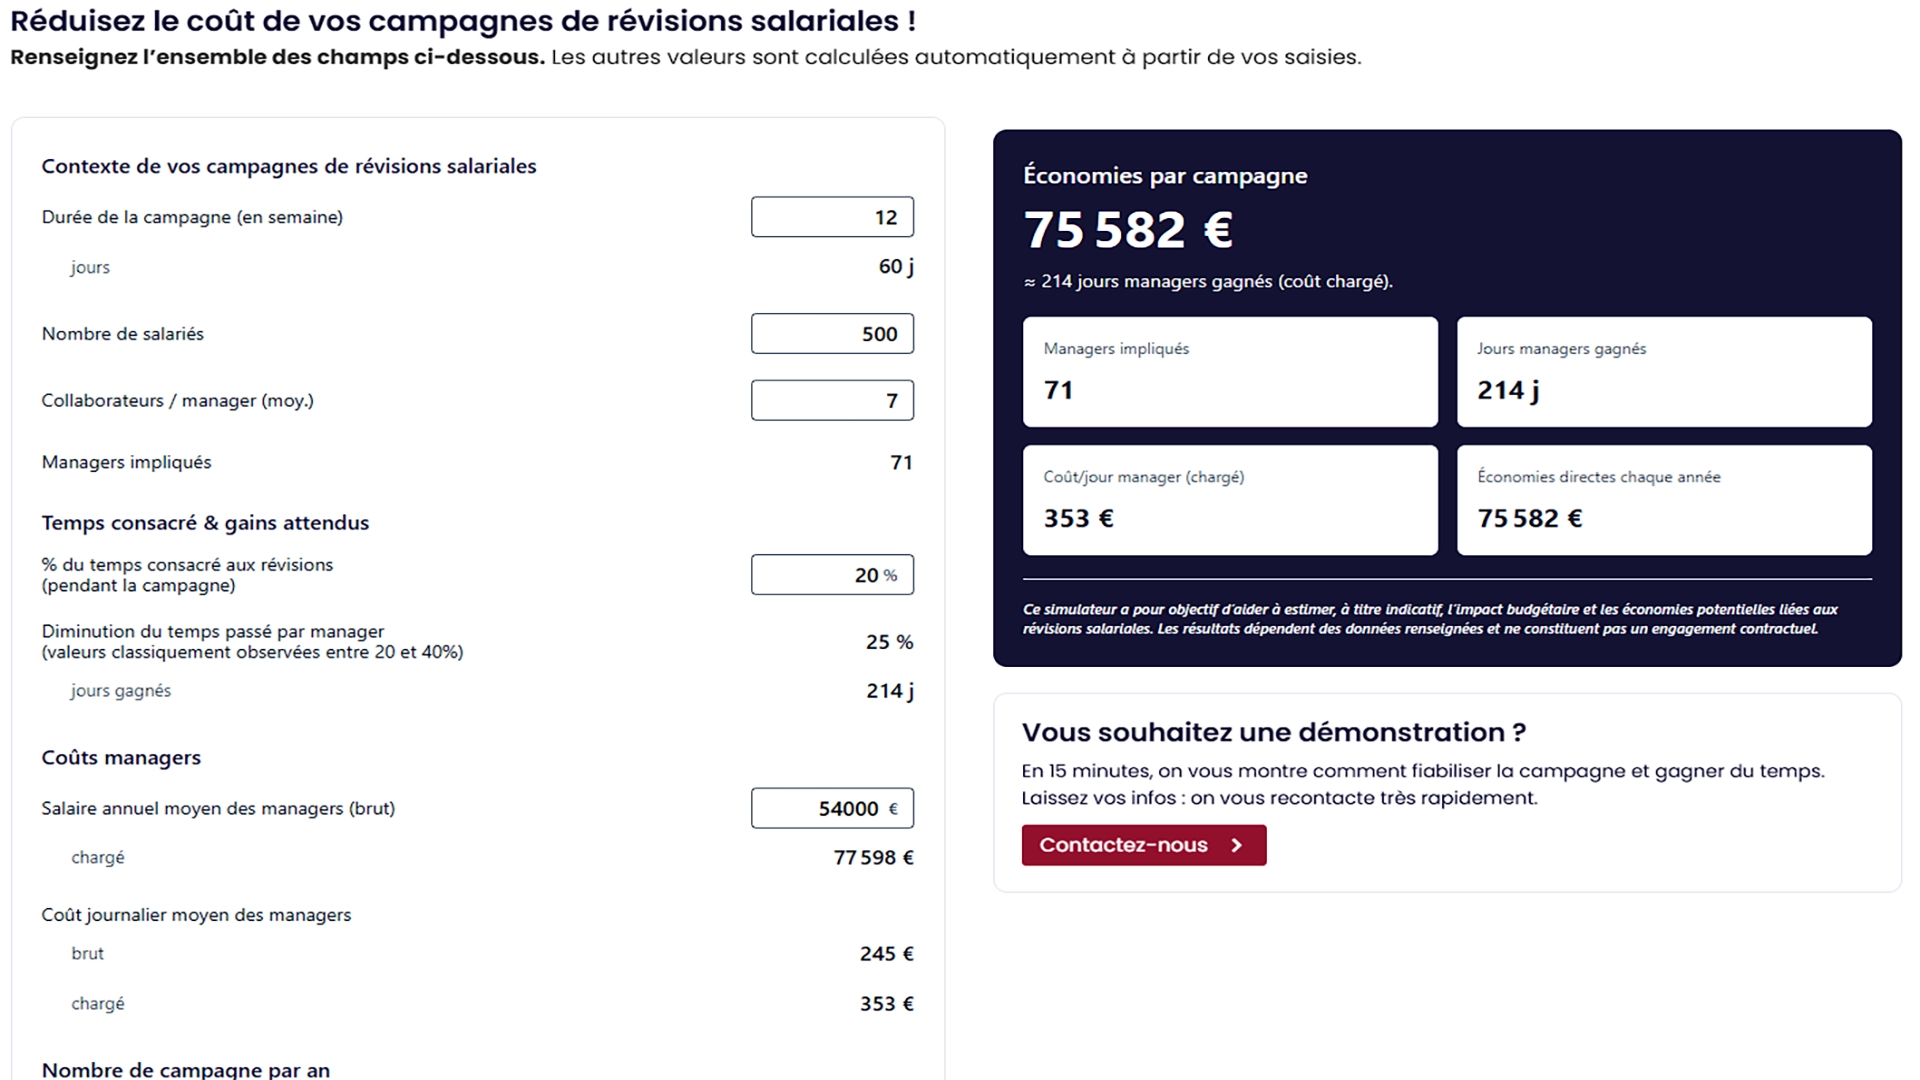Click the Temps consacré & gains attendus heading

[x=205, y=523]
